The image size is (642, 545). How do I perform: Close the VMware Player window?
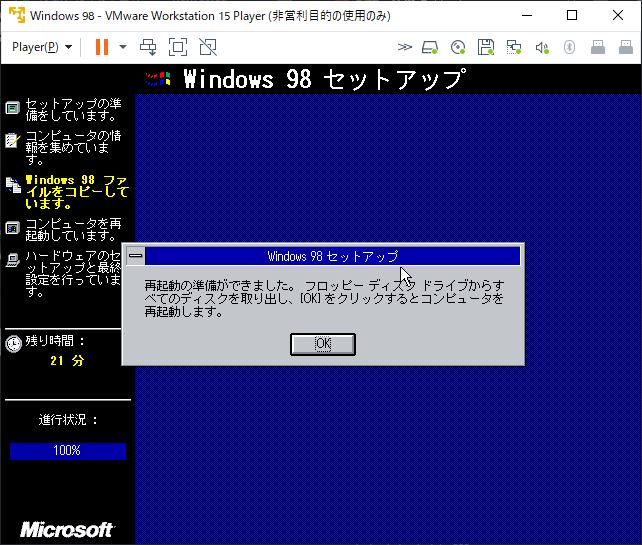(x=618, y=16)
